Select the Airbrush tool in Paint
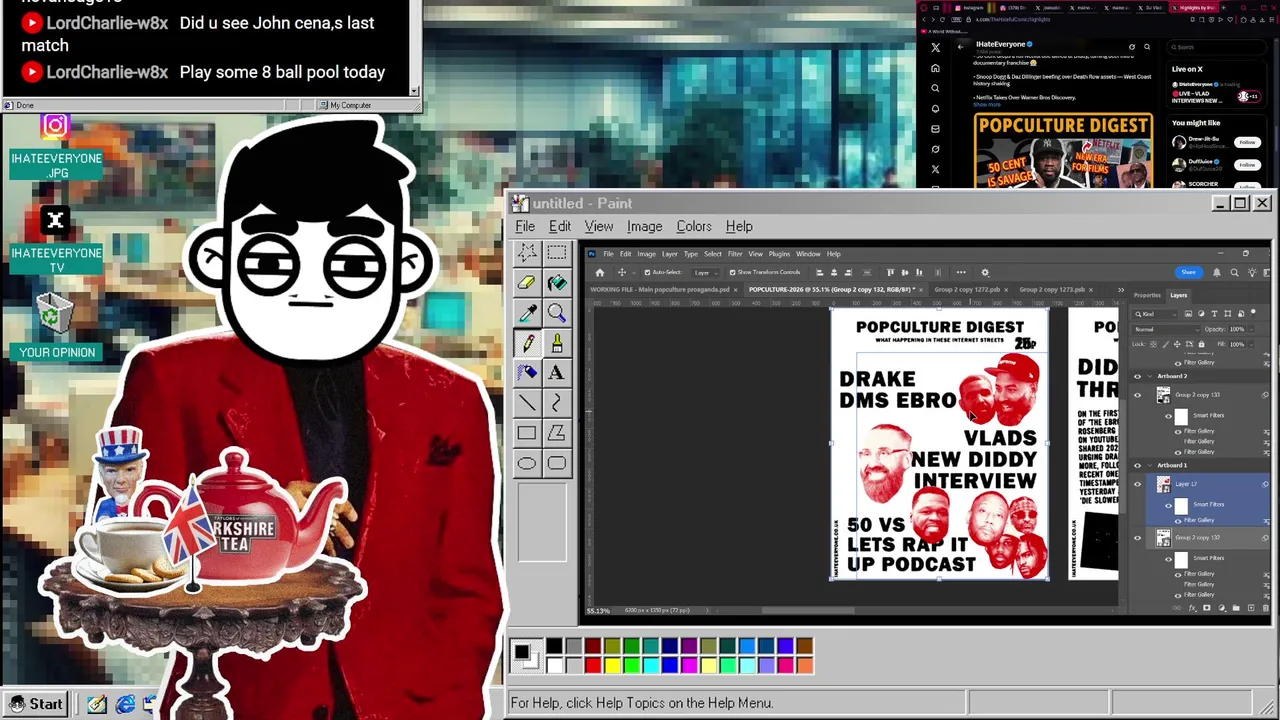The image size is (1280, 720). click(527, 373)
